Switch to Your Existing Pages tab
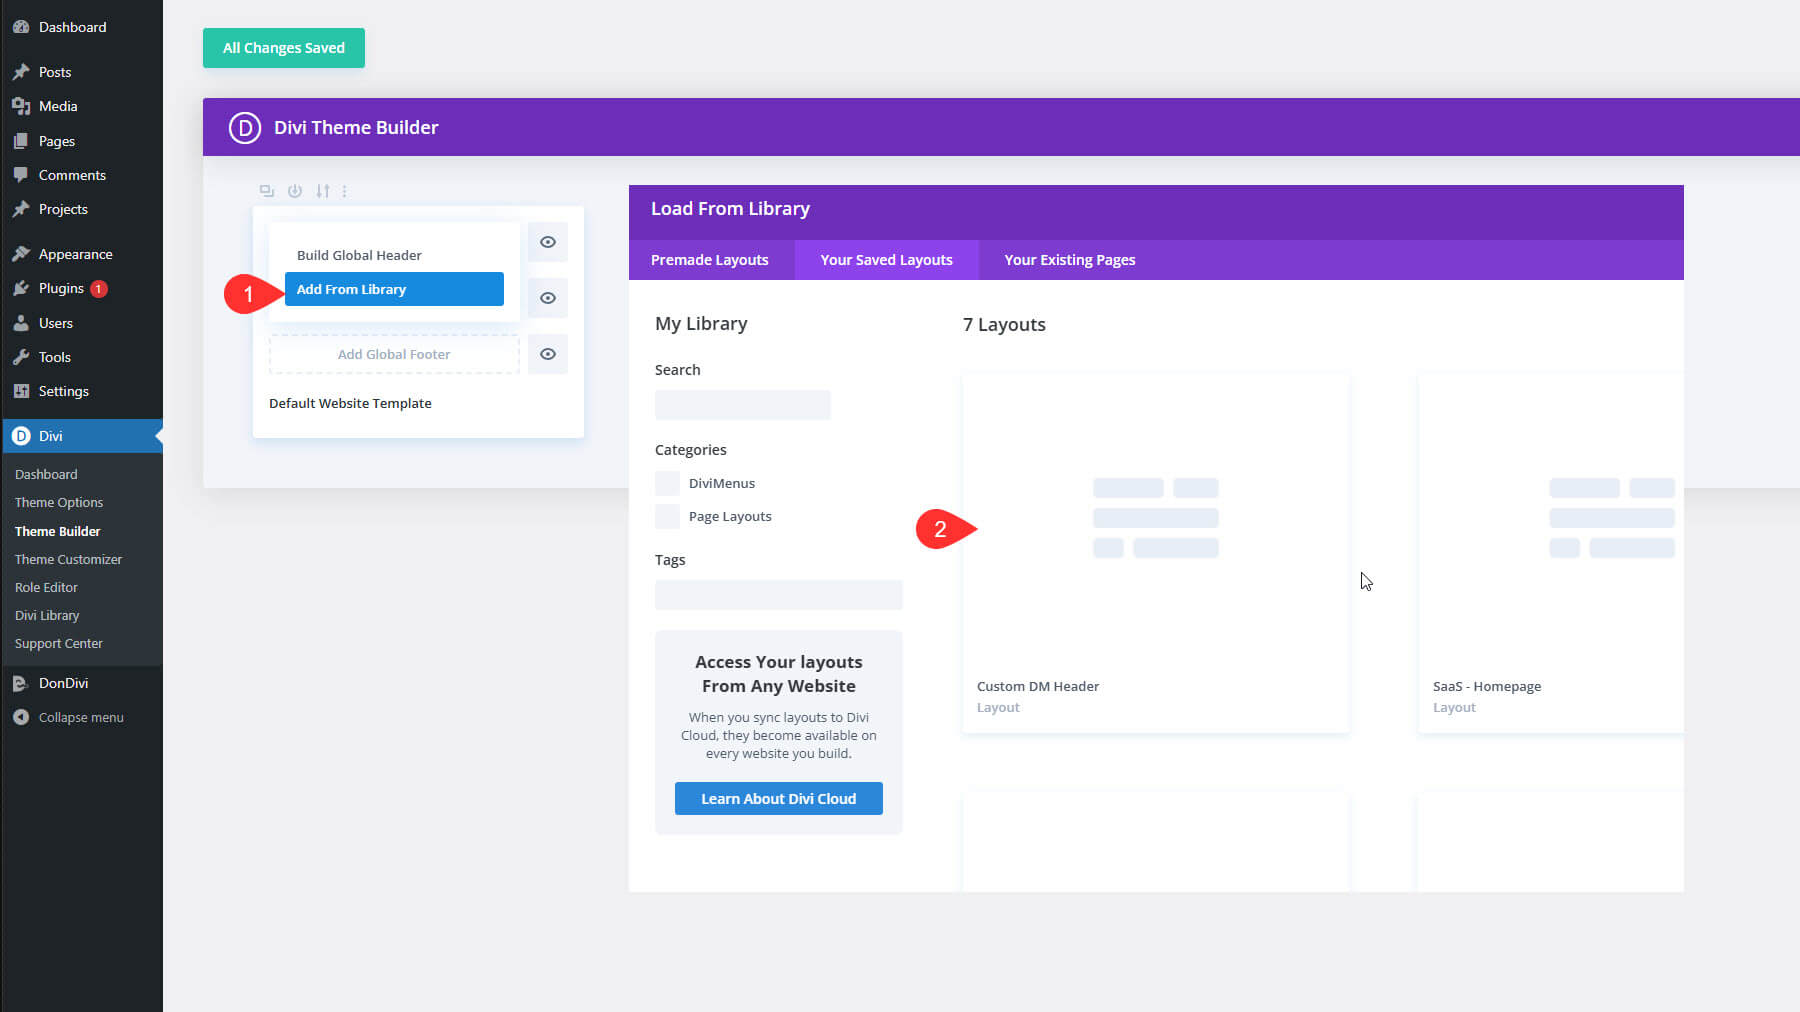Image resolution: width=1800 pixels, height=1012 pixels. [x=1069, y=260]
